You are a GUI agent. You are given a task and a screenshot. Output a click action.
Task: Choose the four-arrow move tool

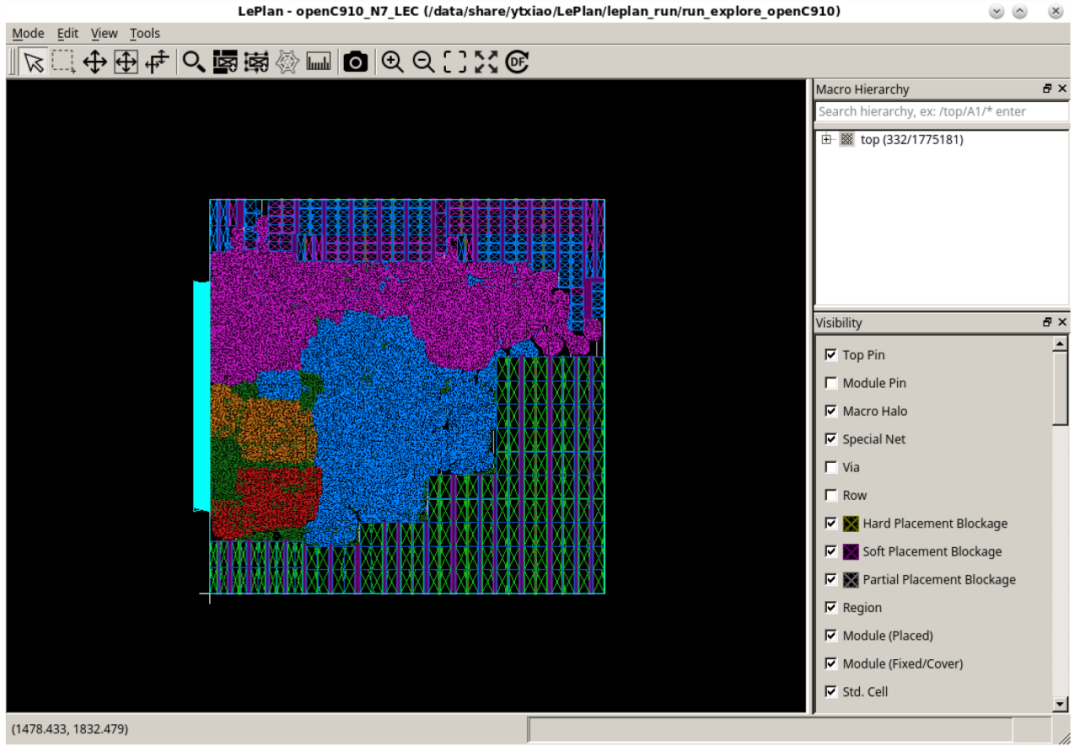(x=94, y=62)
